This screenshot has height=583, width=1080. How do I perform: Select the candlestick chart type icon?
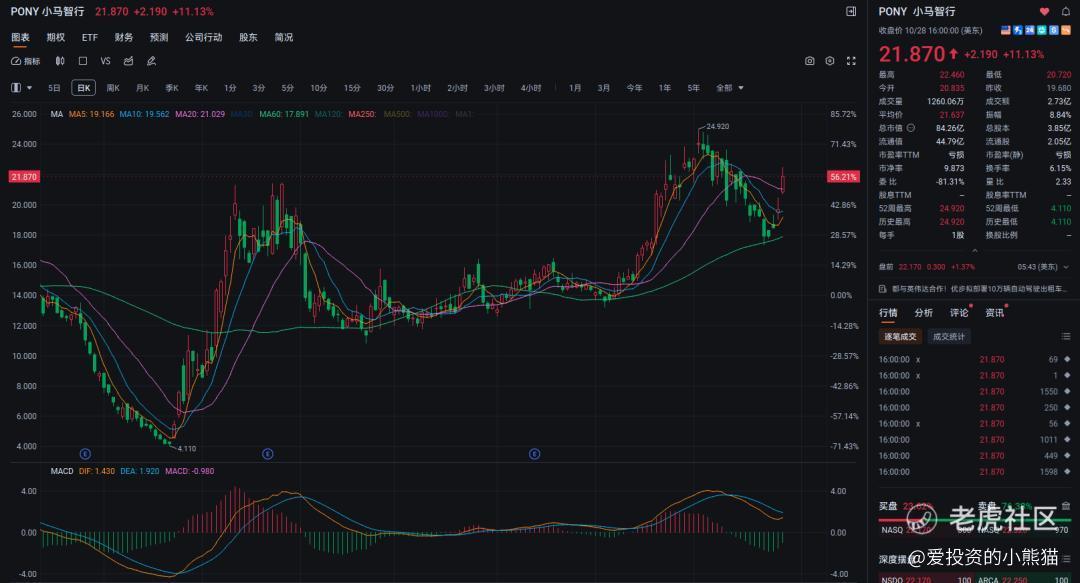coord(60,61)
